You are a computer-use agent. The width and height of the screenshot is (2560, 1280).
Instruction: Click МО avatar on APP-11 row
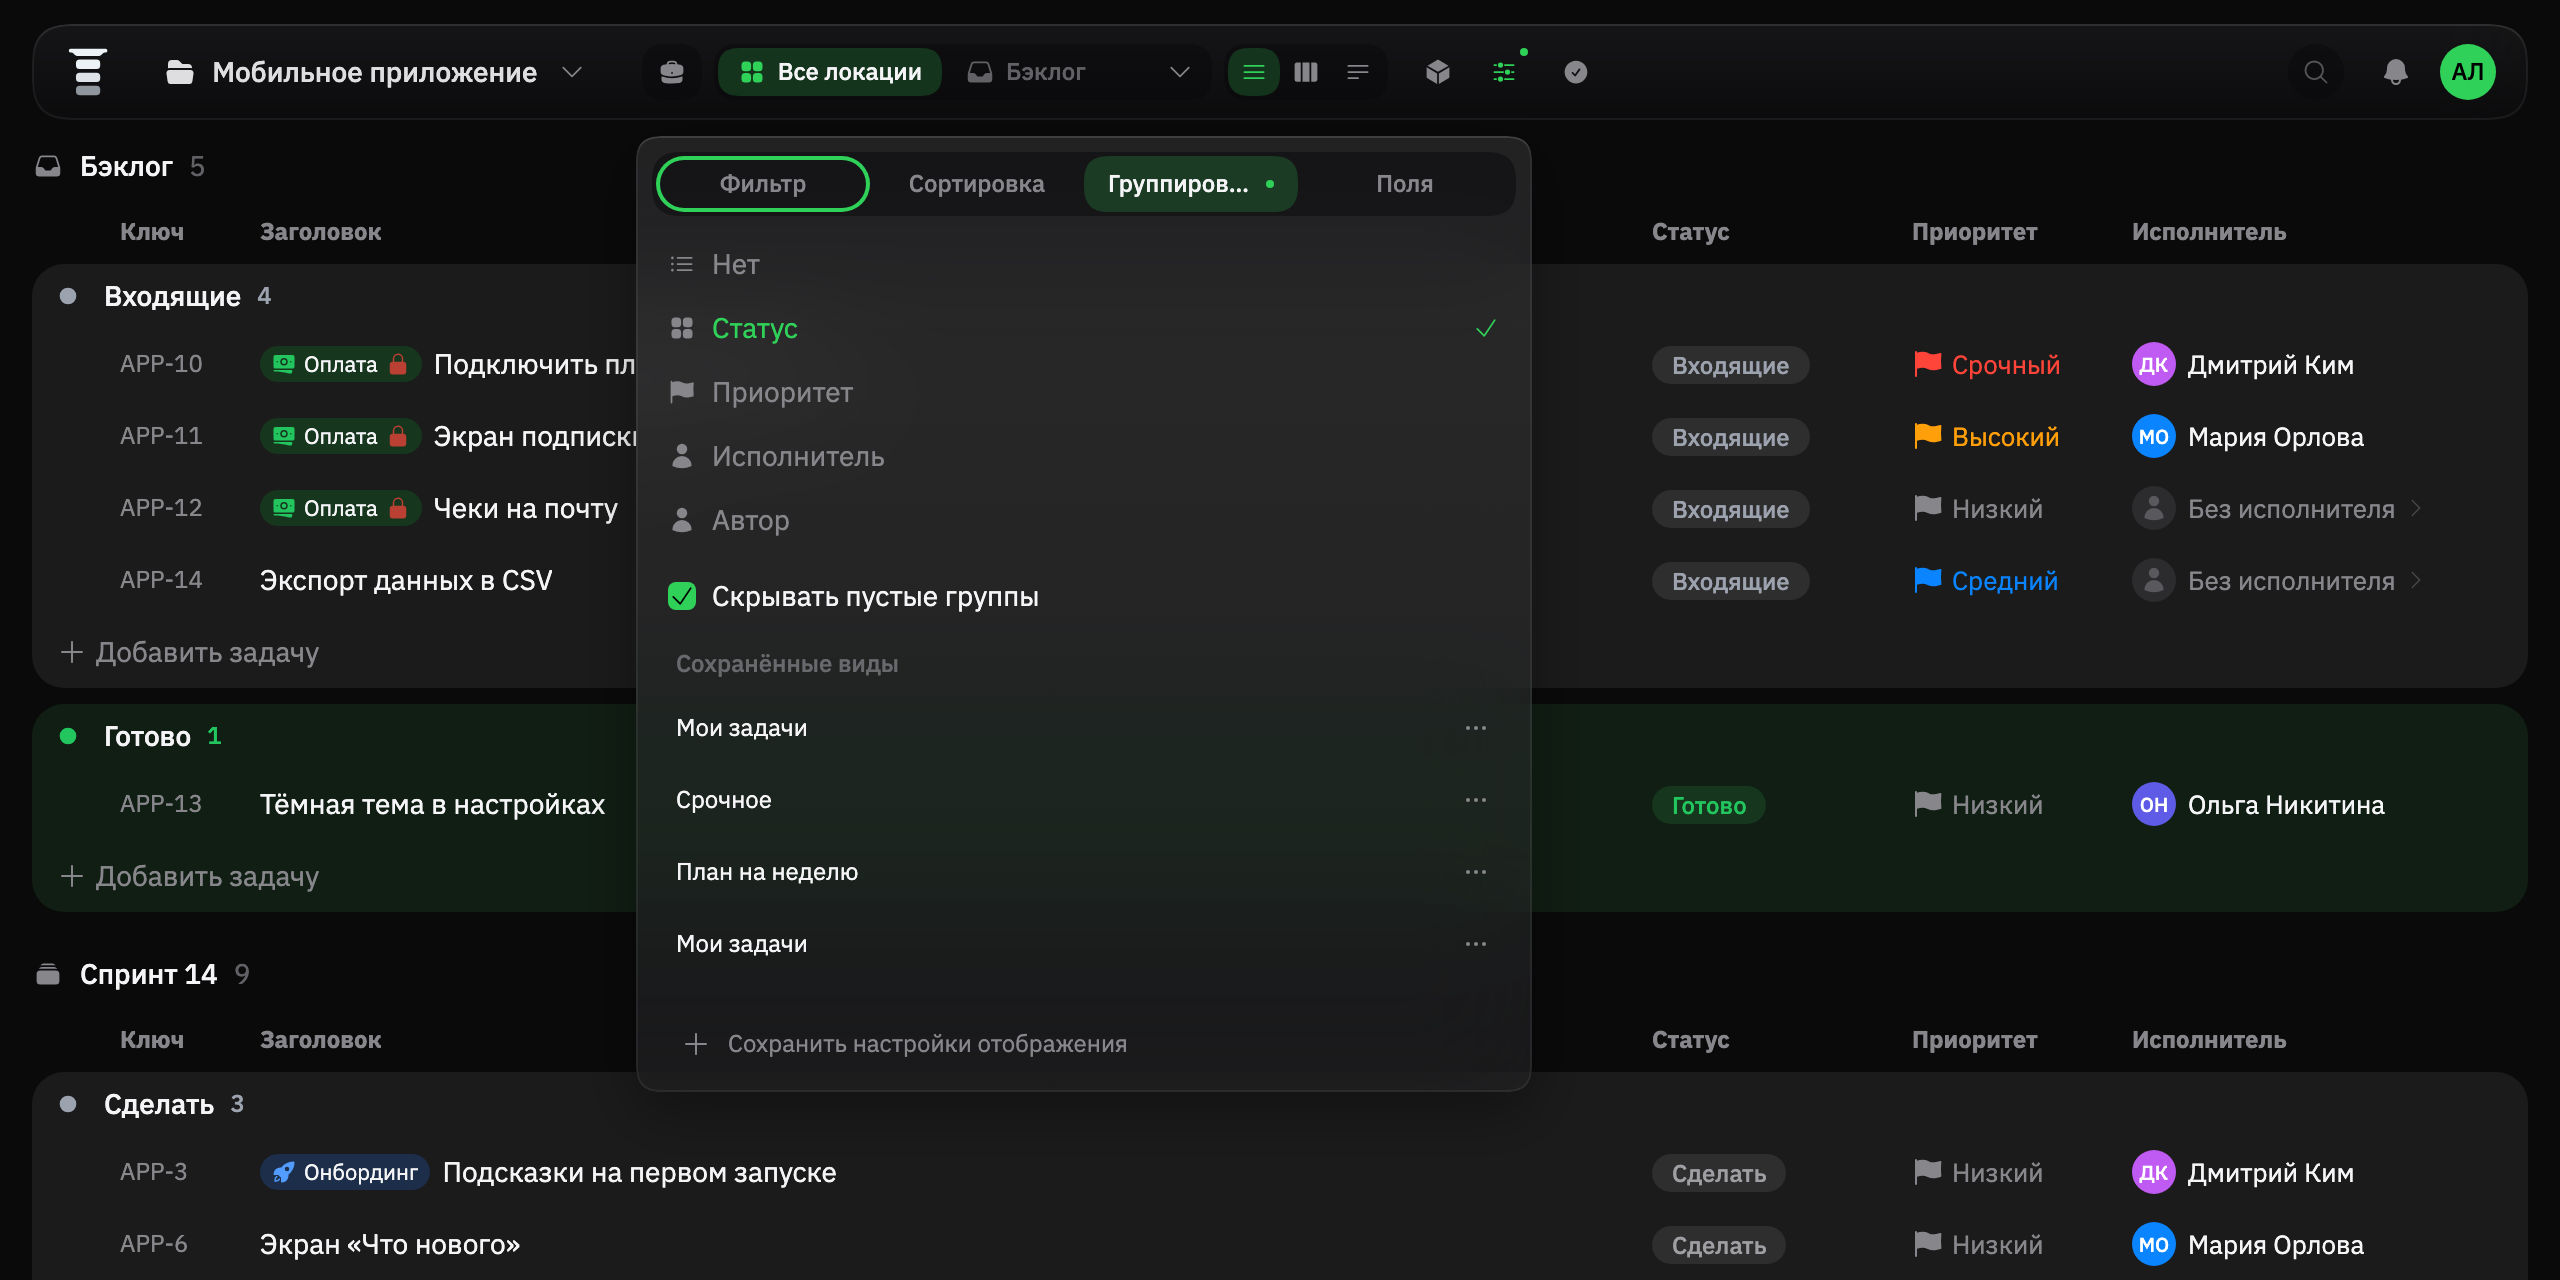tap(2153, 437)
